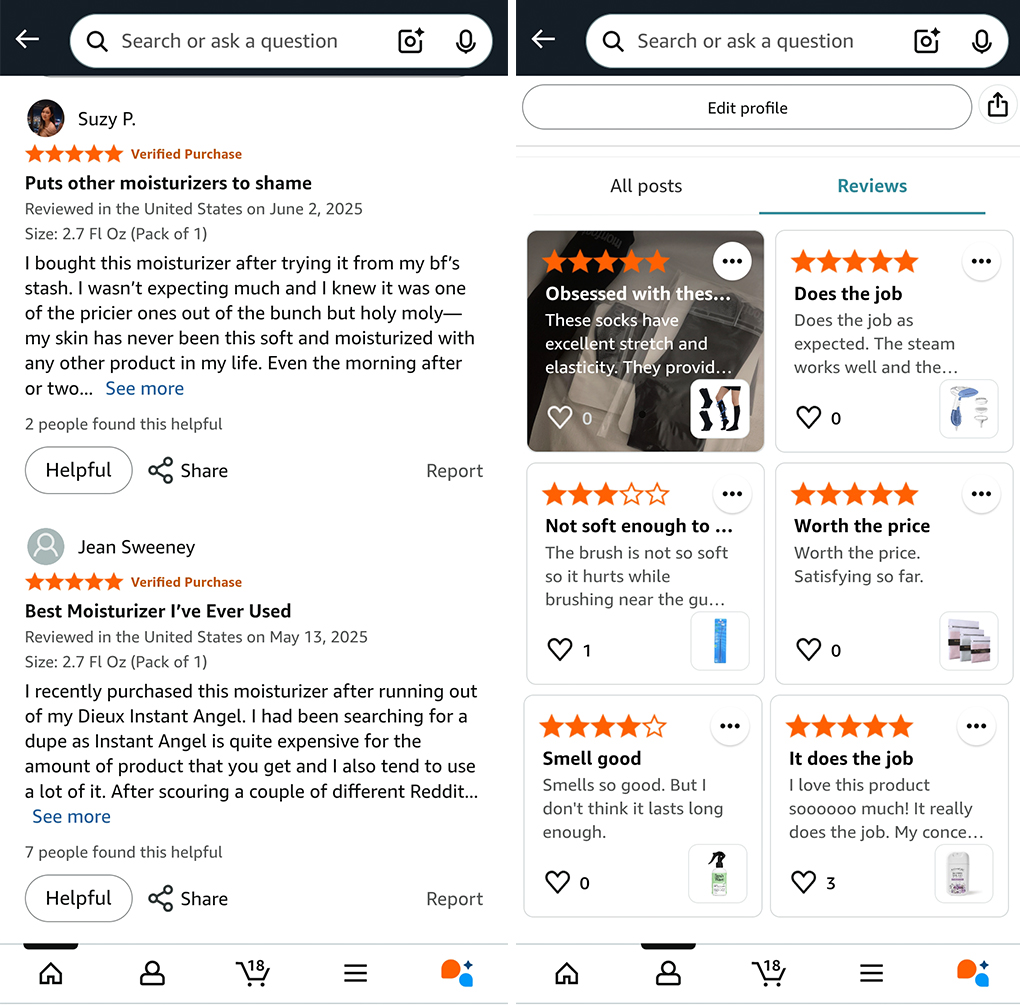Switch to the All posts tab
This screenshot has width=1020, height=1005.
coord(646,186)
